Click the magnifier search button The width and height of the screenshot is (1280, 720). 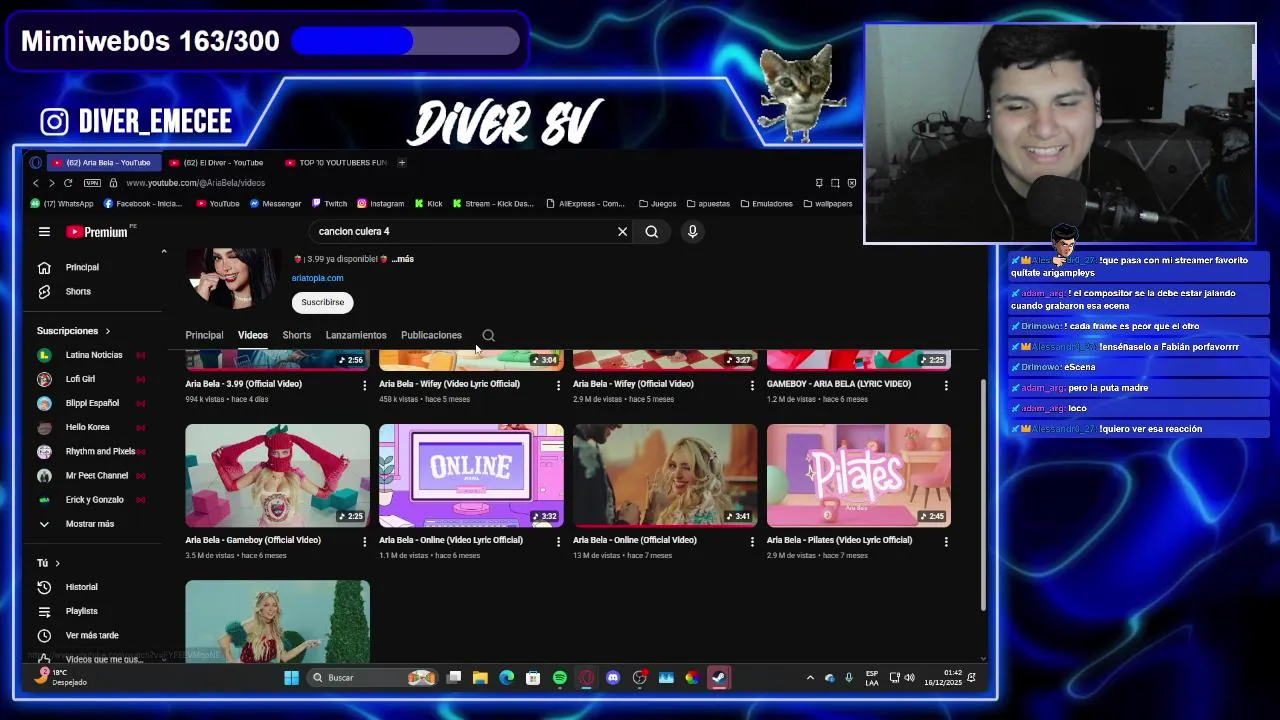pos(652,232)
